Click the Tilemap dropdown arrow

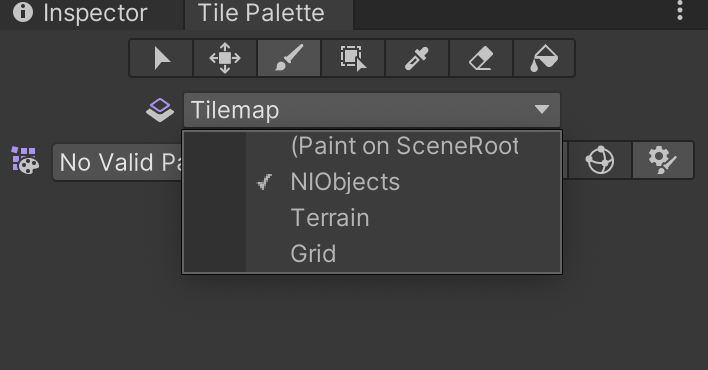tap(541, 109)
